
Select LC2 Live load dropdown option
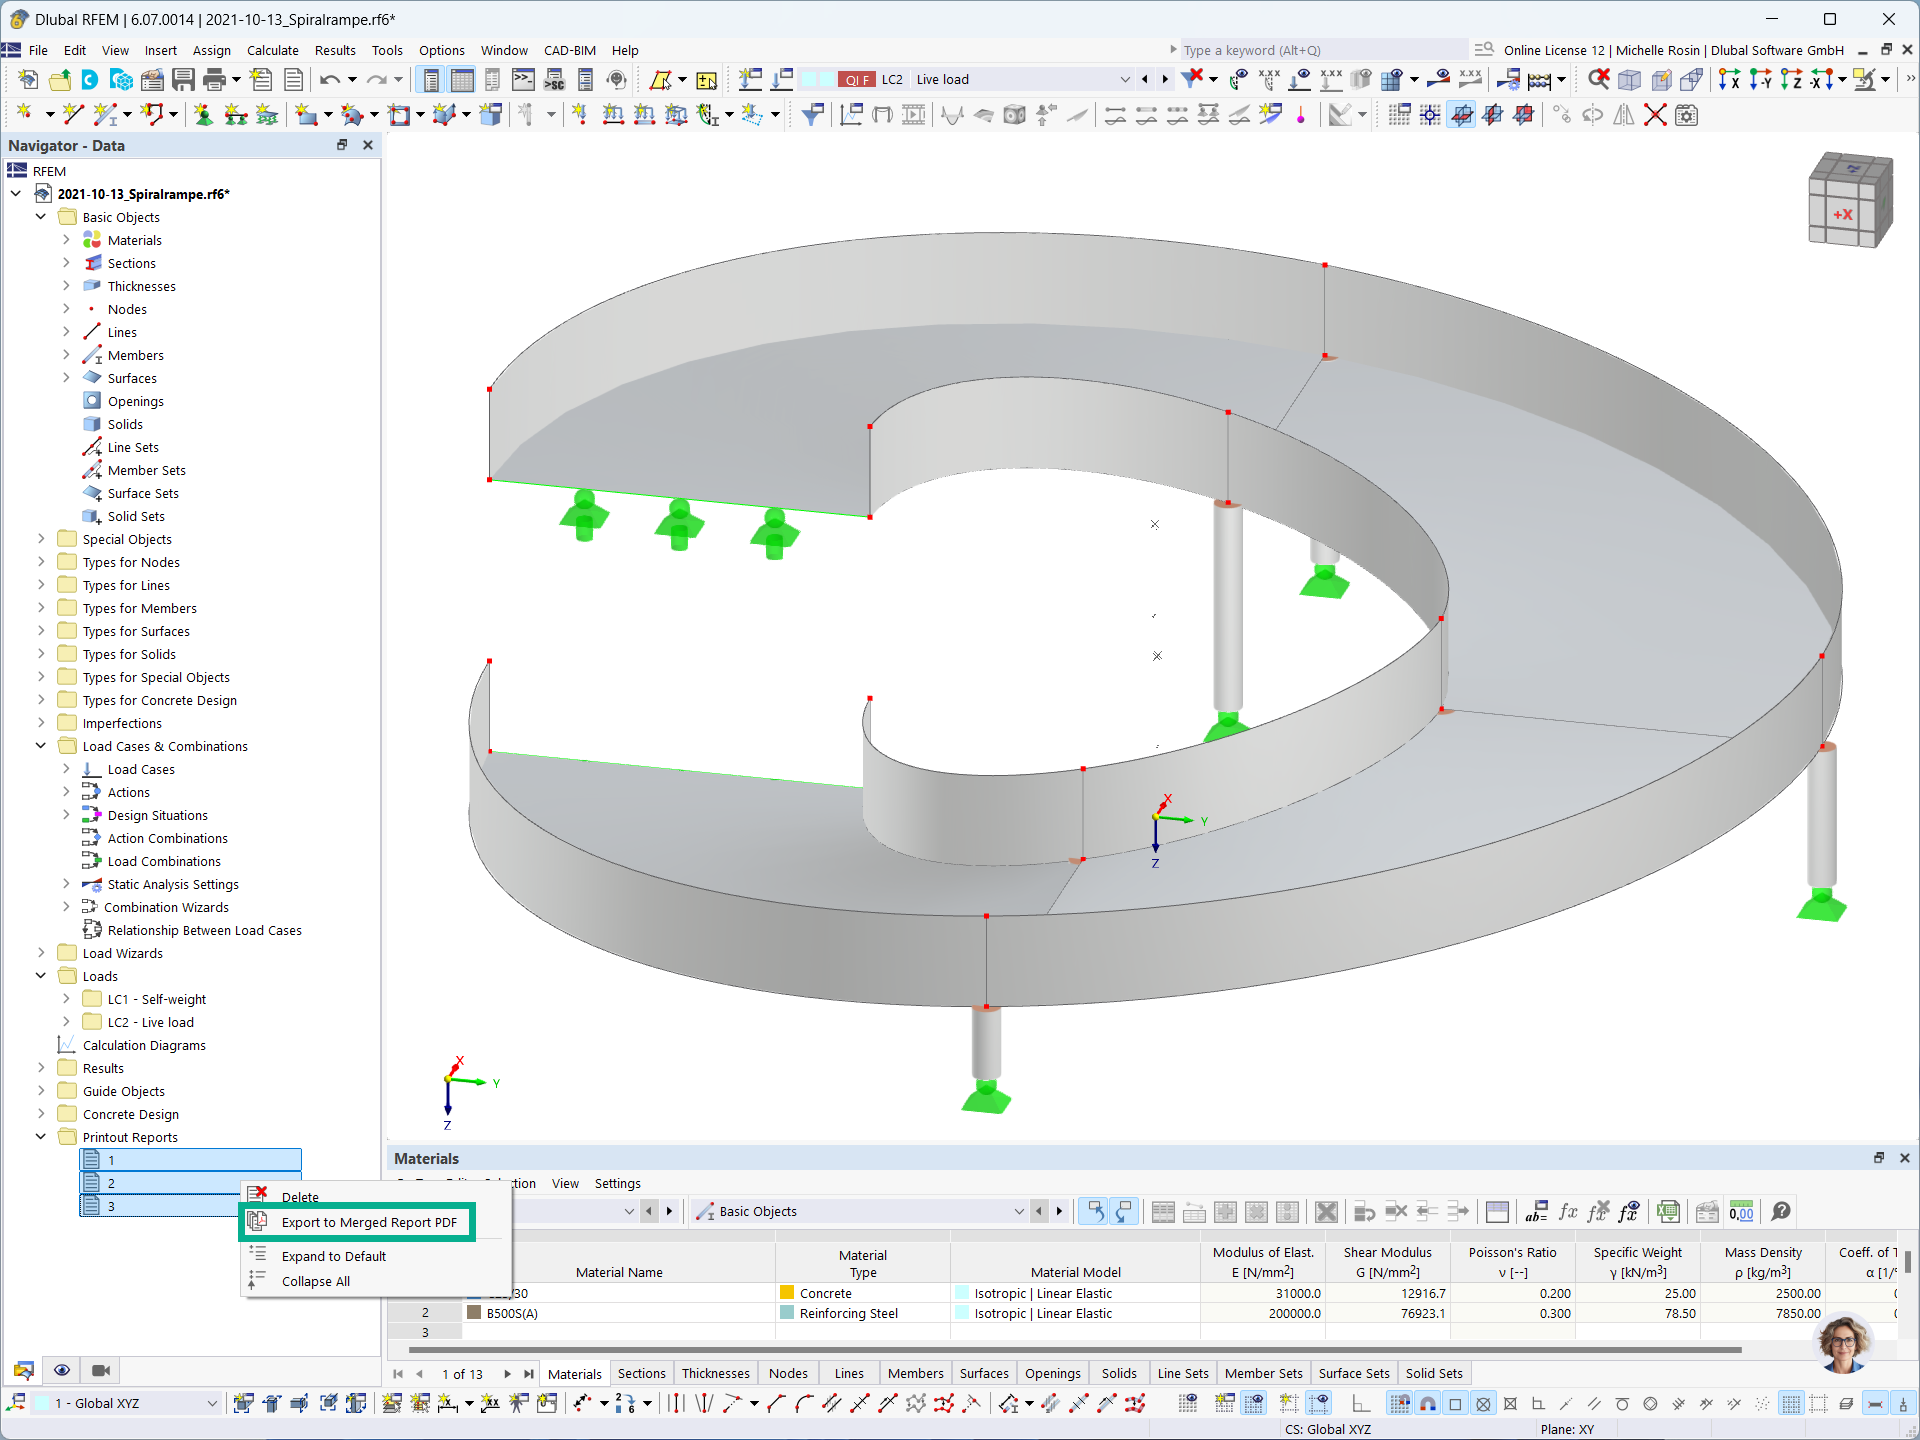tap(996, 77)
